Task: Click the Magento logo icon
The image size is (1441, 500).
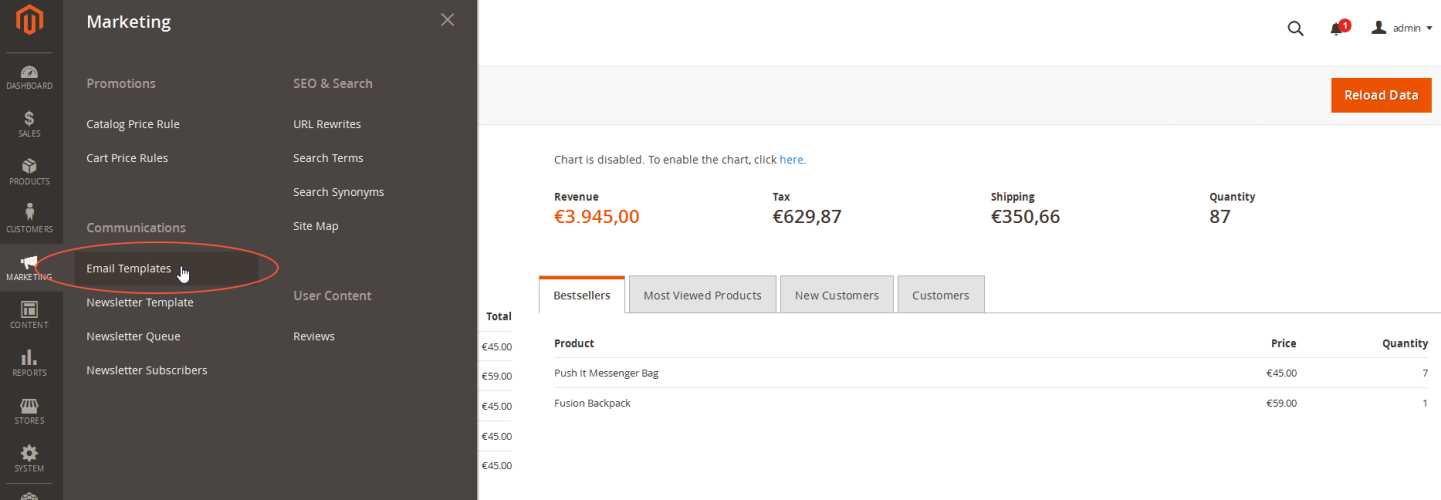Action: (x=30, y=20)
